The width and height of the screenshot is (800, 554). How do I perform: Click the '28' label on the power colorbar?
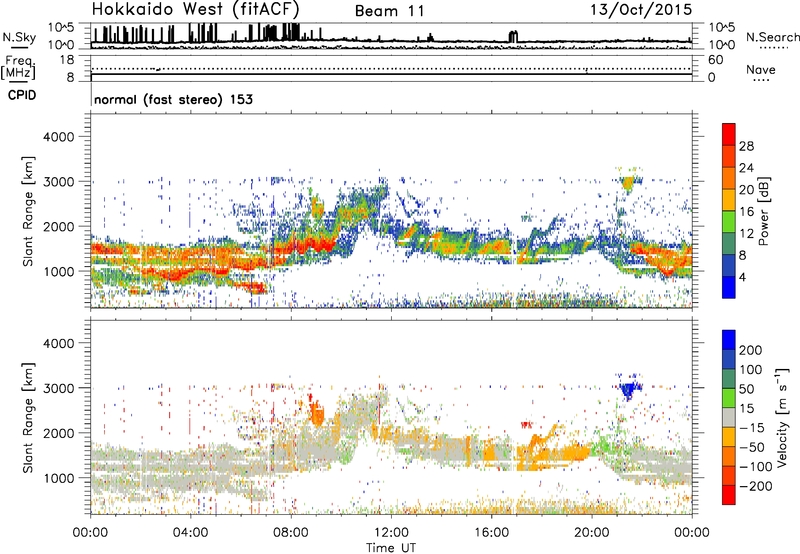tap(746, 146)
